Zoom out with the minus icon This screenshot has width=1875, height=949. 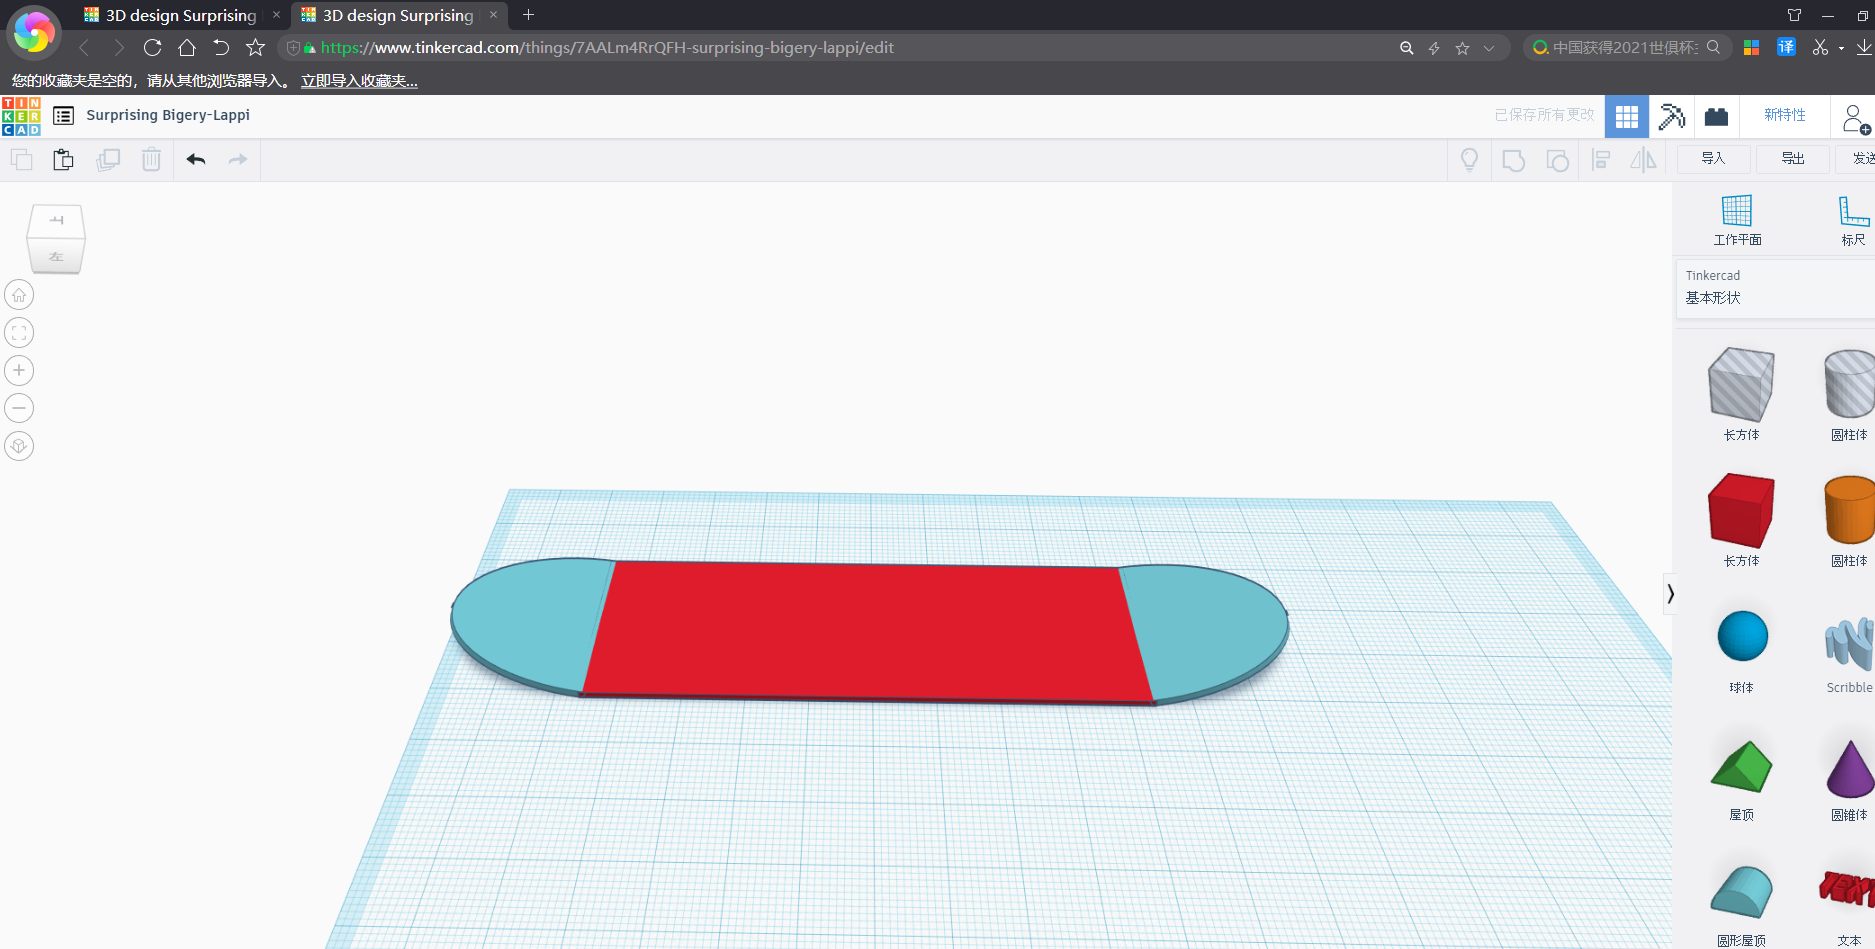(x=19, y=408)
